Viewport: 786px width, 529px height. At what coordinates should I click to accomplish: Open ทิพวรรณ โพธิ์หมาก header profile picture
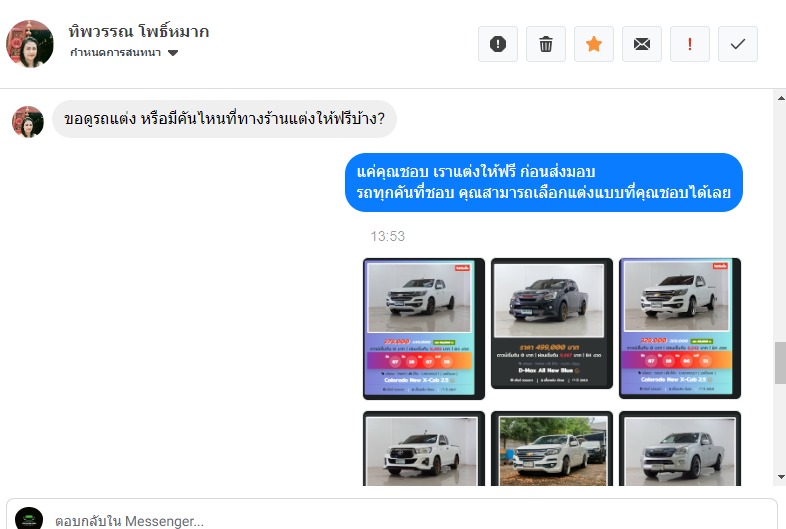(x=30, y=44)
